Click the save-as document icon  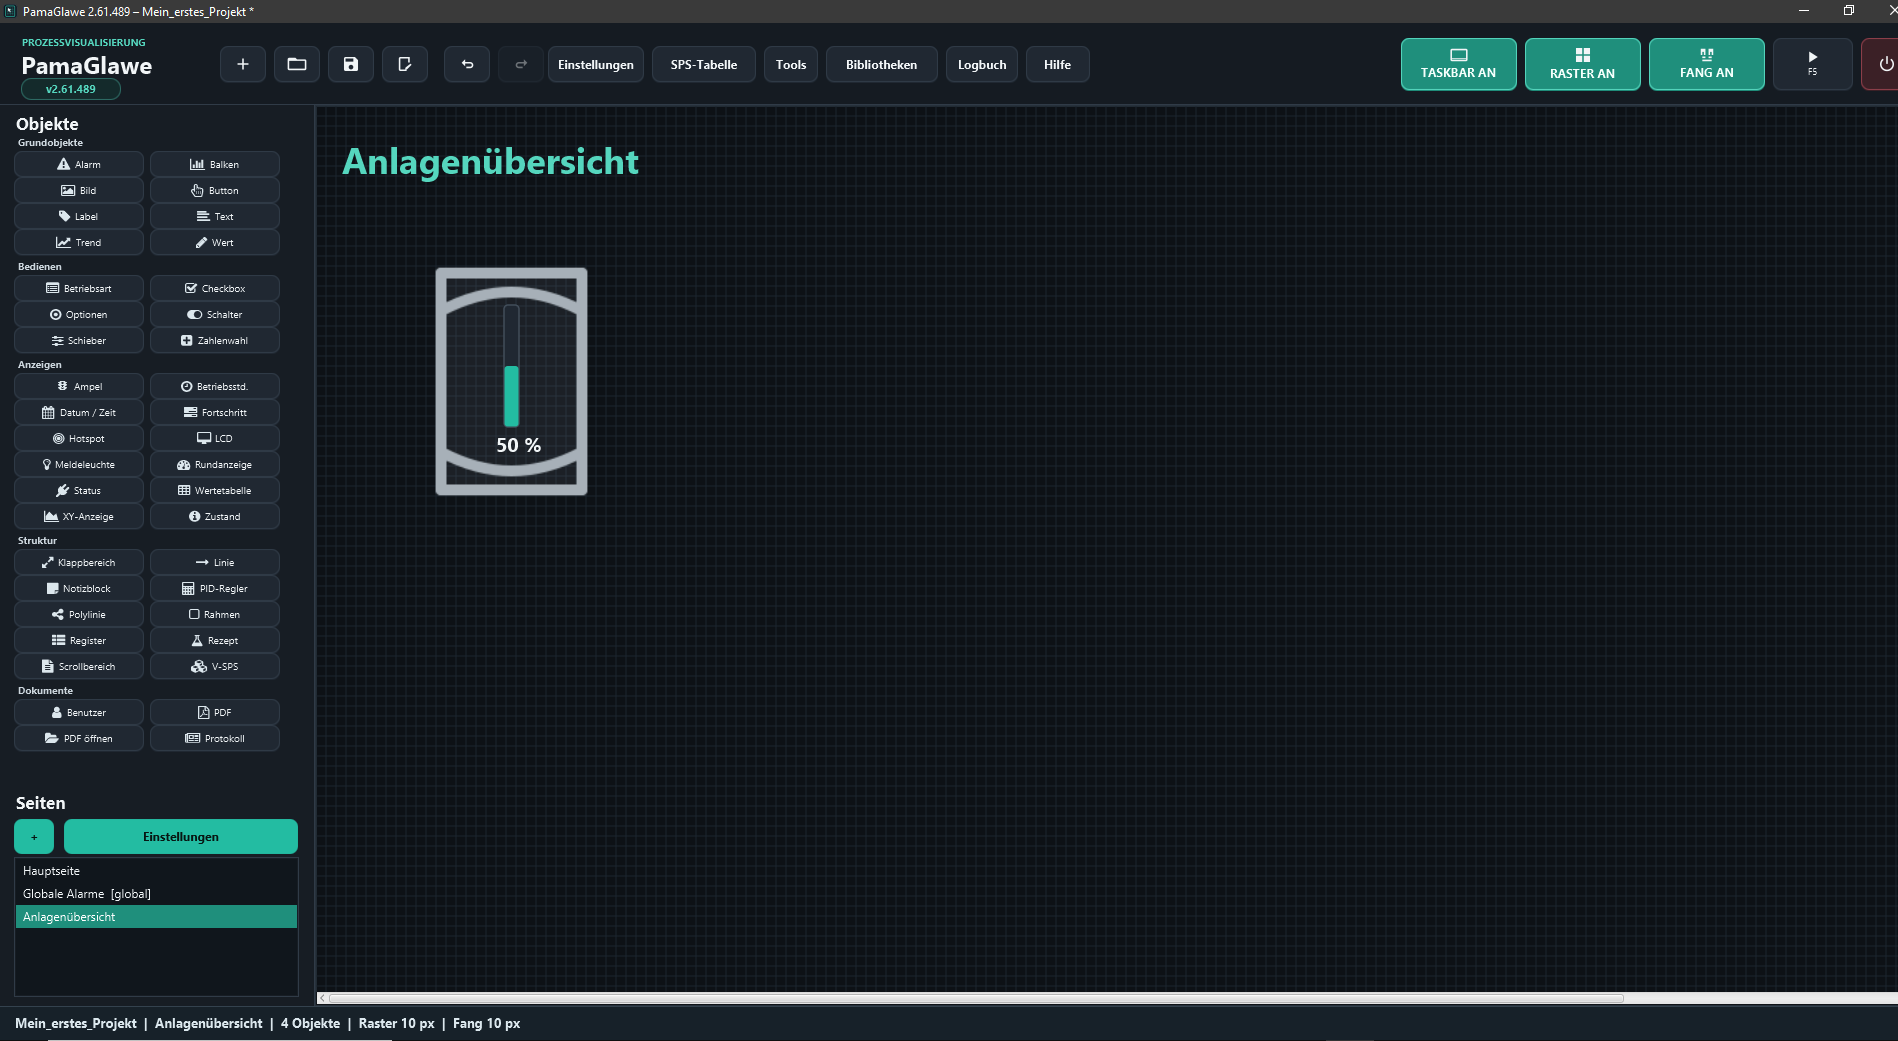pyautogui.click(x=405, y=64)
